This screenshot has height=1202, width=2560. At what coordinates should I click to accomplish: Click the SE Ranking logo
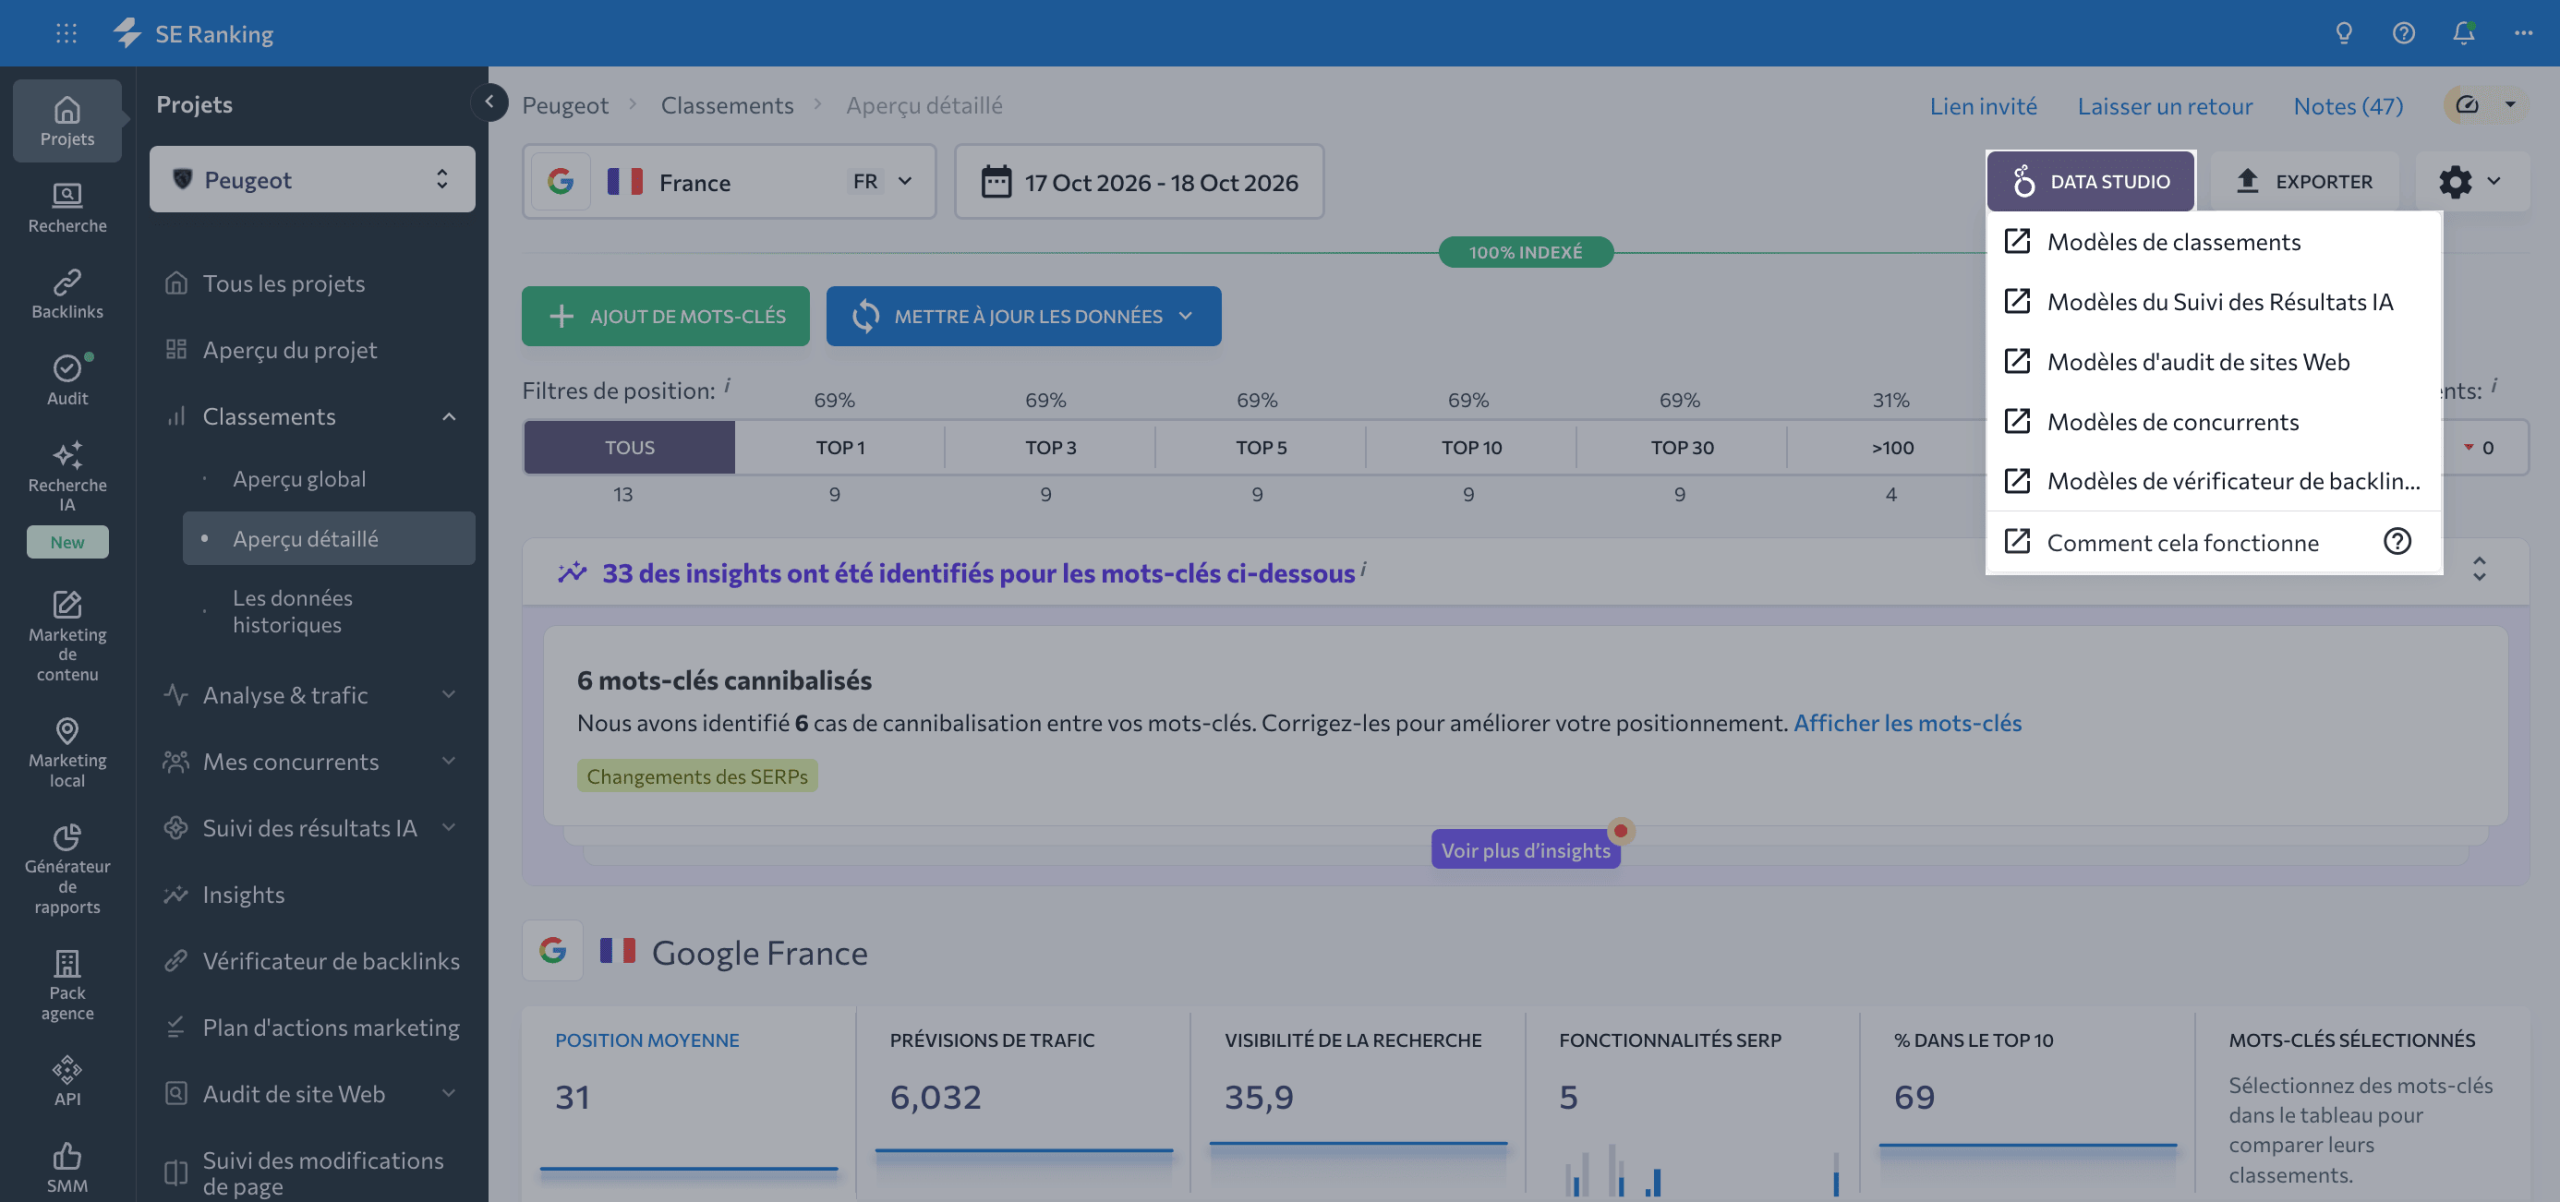pyautogui.click(x=193, y=33)
